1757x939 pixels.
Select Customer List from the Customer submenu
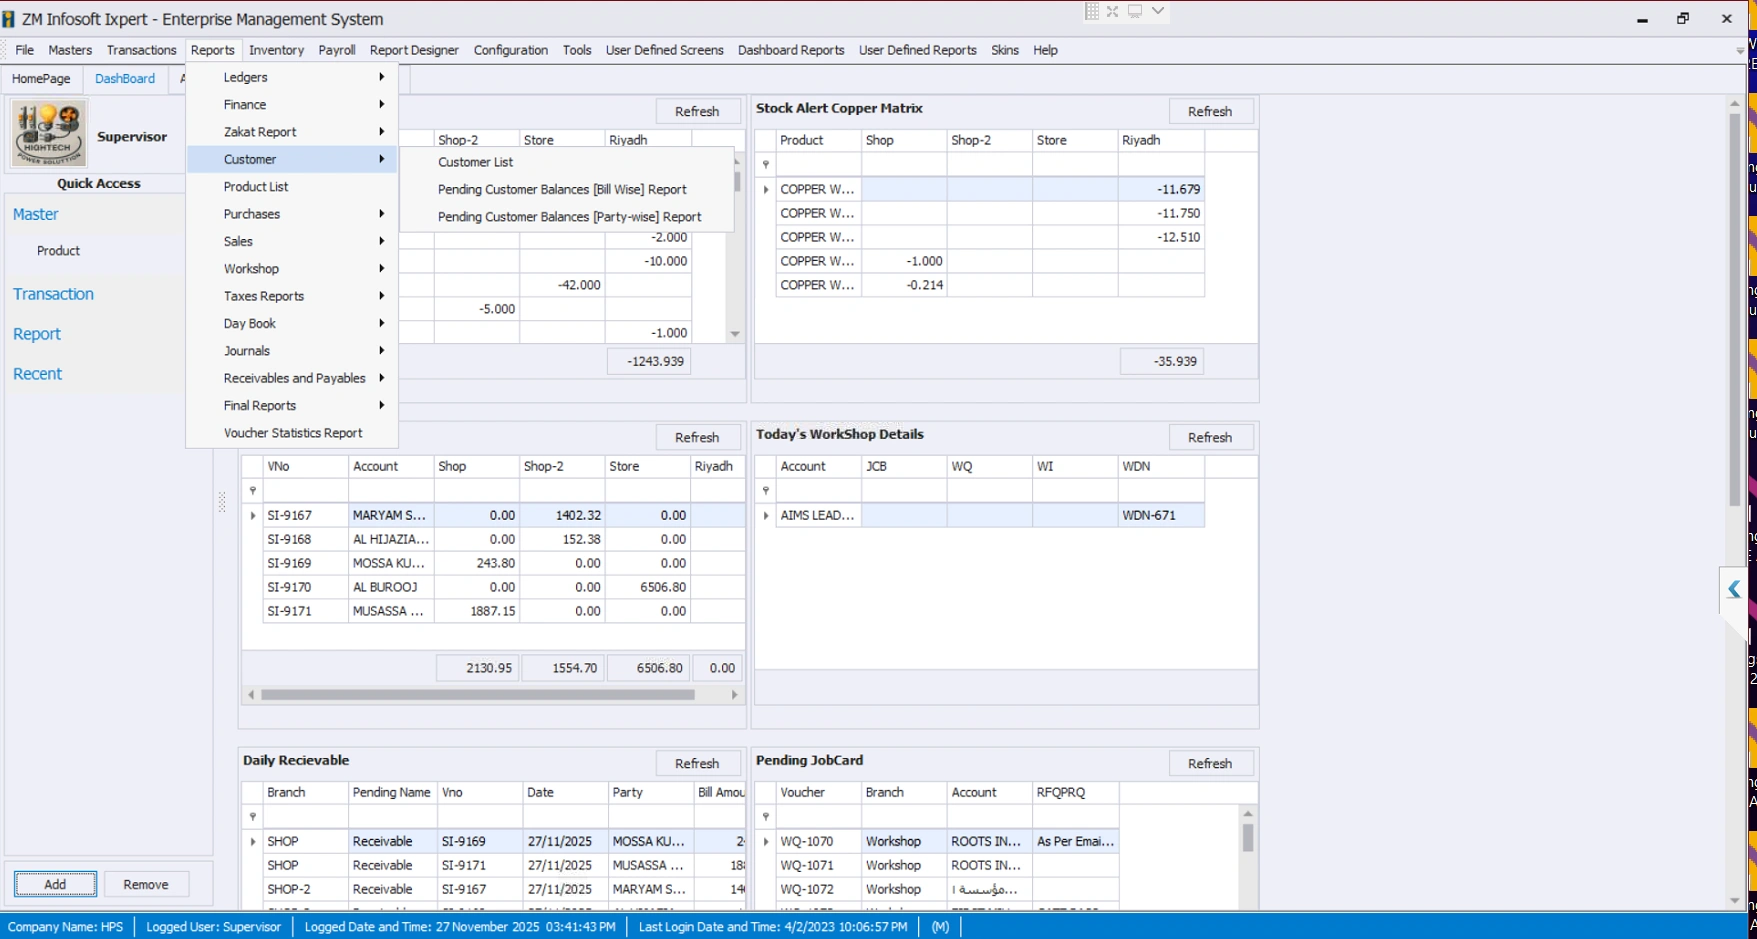point(474,162)
